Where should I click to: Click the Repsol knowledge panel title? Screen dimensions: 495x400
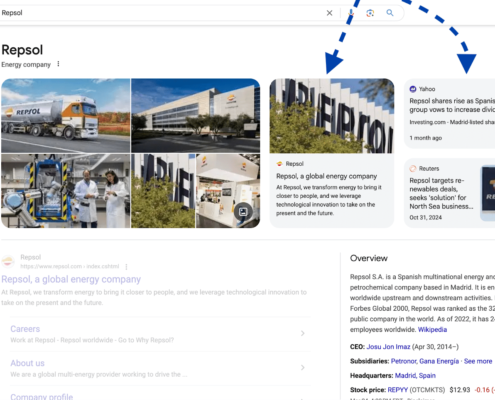[x=22, y=50]
